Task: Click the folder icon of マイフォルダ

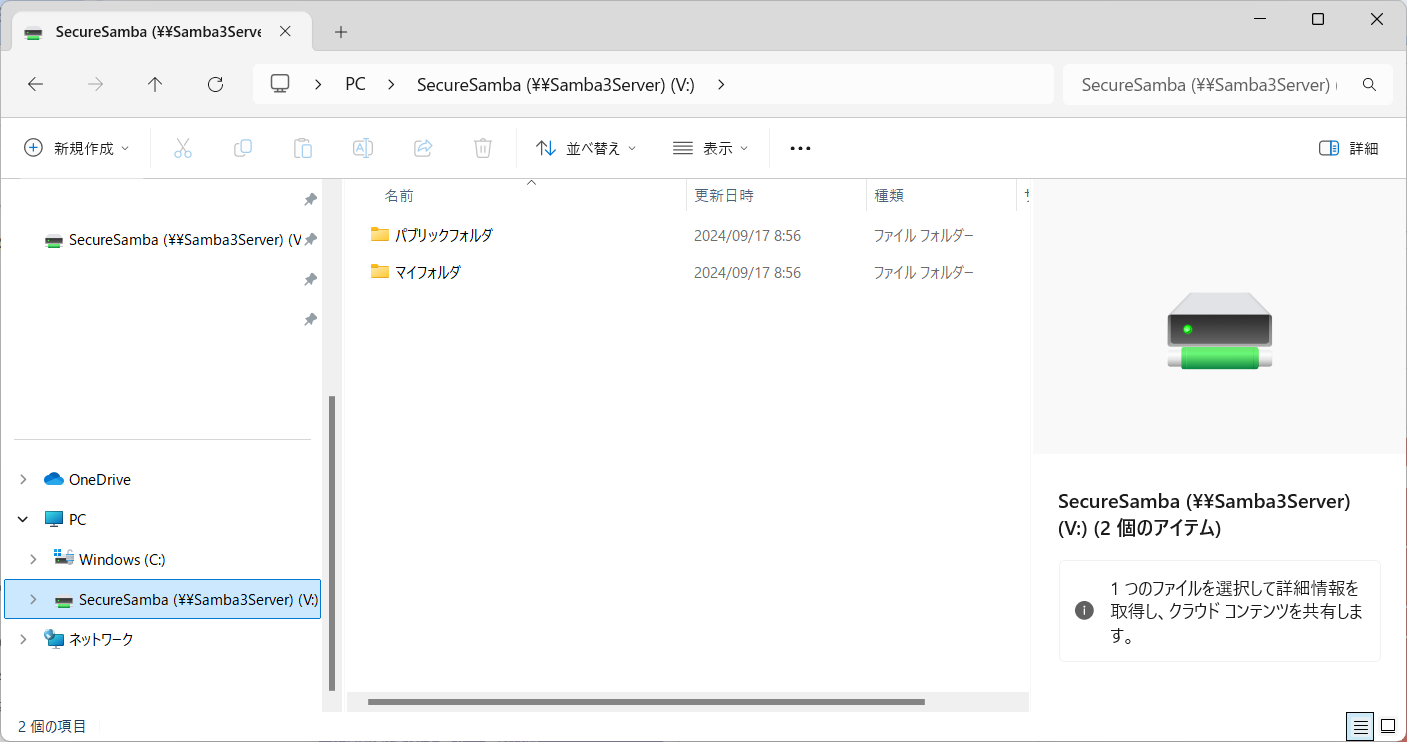Action: point(379,271)
